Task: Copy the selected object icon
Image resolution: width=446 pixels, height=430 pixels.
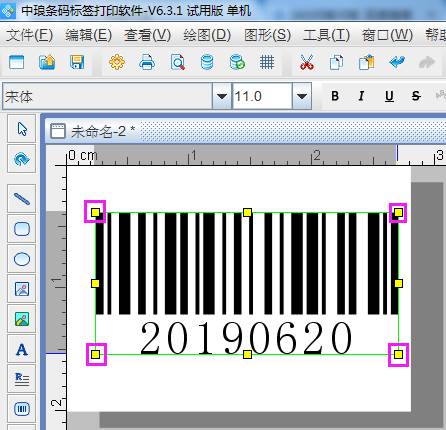Action: coord(336,62)
